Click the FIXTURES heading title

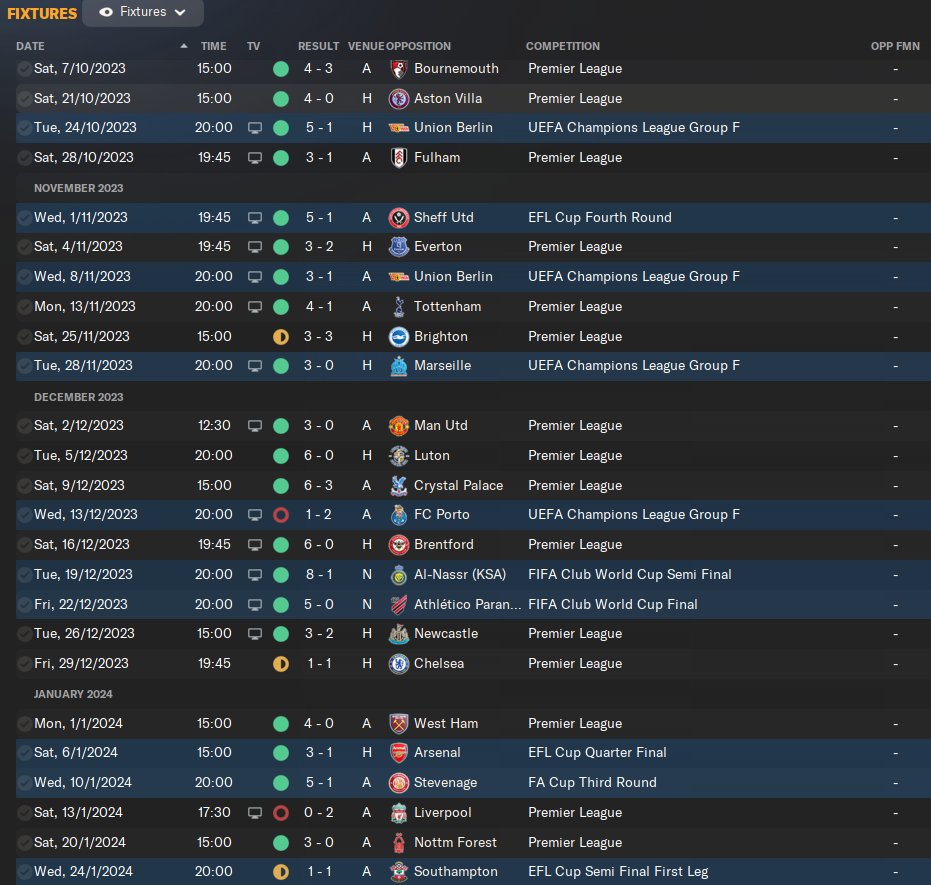coord(42,14)
